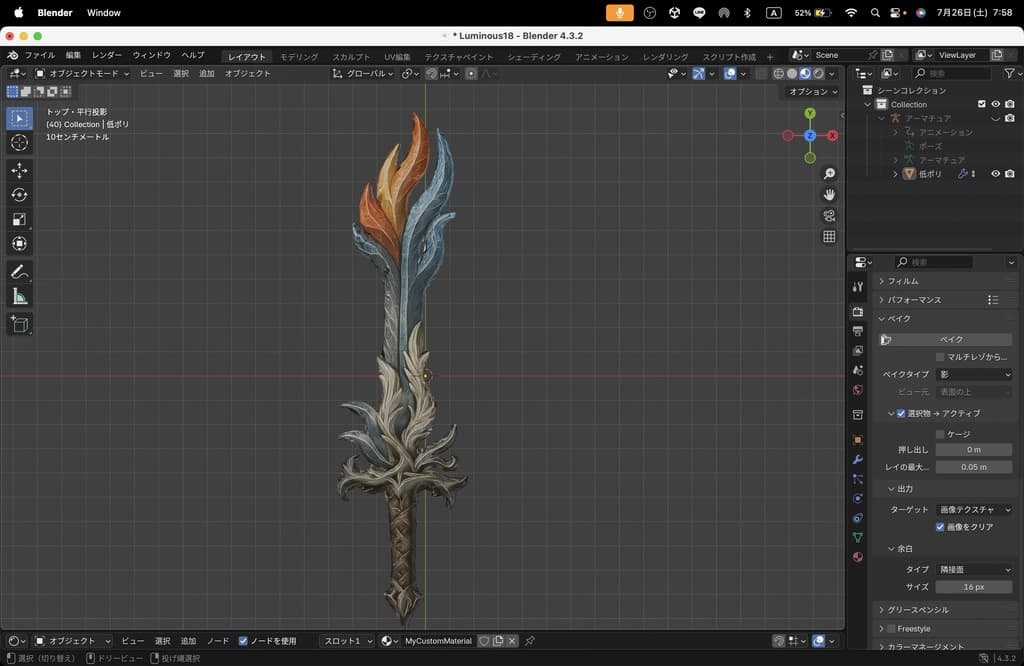Image resolution: width=1024 pixels, height=666 pixels.
Task: Click the ベイク button
Action: point(950,340)
